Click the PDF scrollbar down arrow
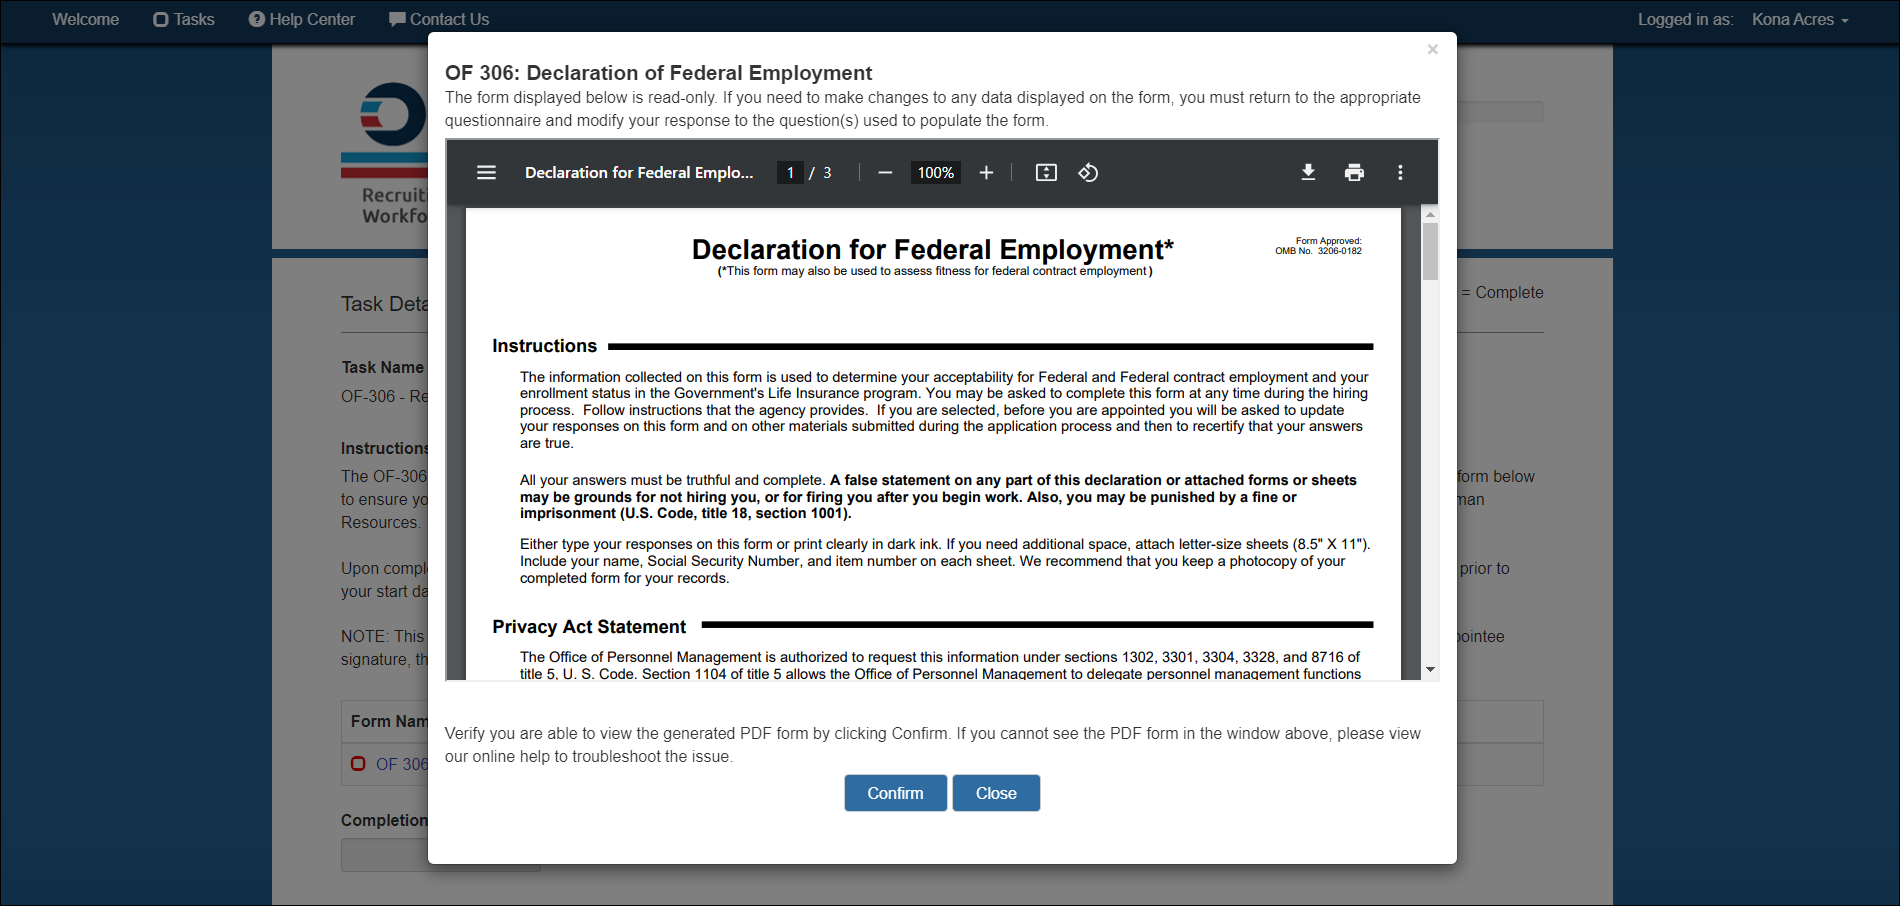 pos(1430,669)
